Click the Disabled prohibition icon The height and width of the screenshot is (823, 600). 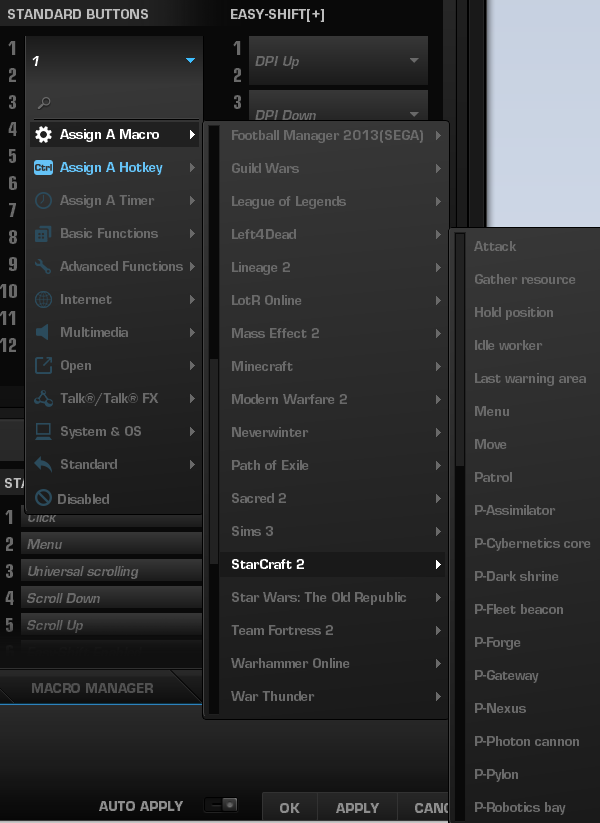point(43,498)
